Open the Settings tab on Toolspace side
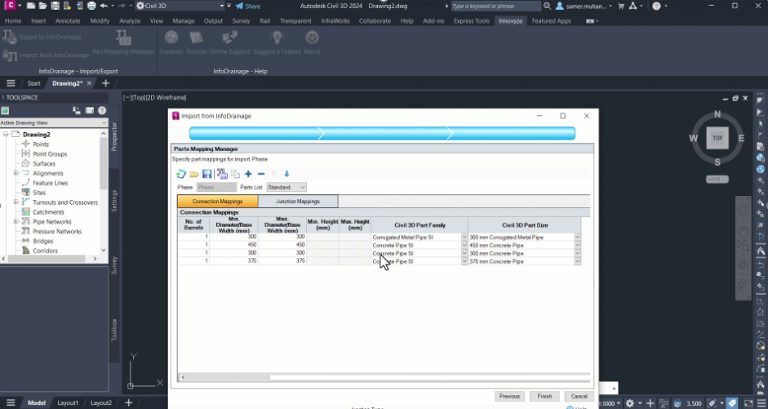 coord(114,200)
